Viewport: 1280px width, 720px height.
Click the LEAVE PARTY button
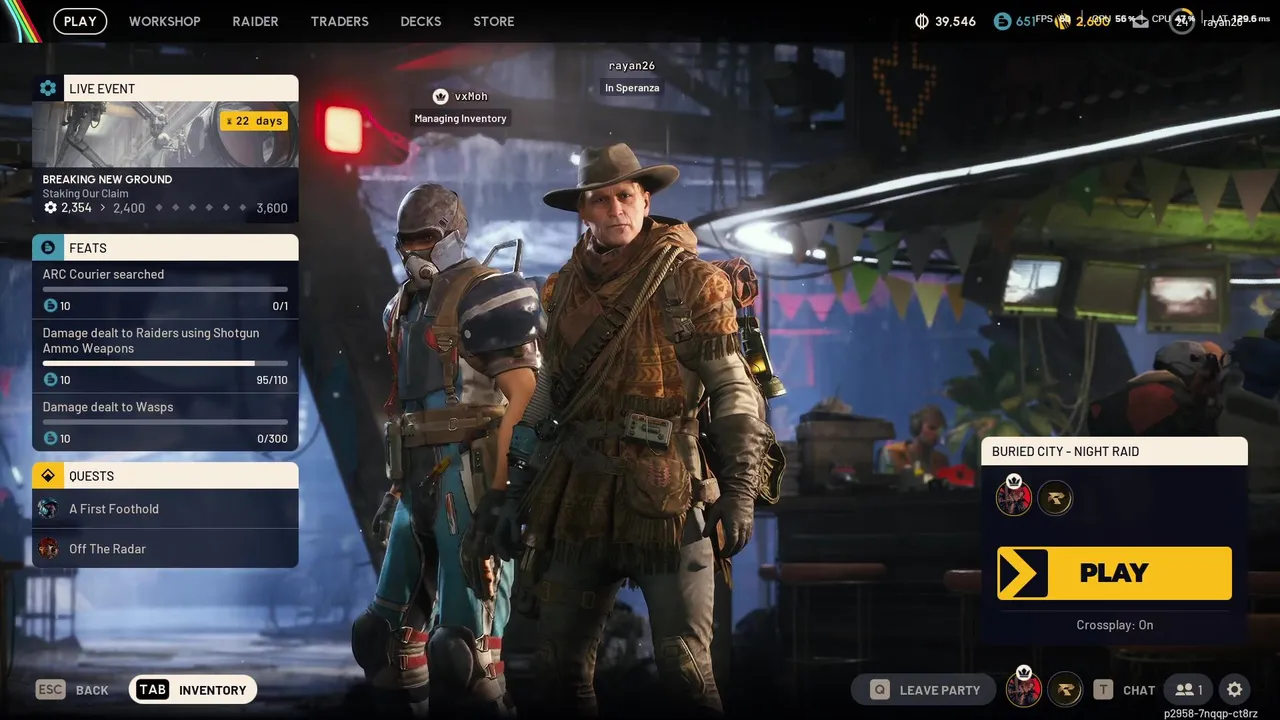pos(924,690)
